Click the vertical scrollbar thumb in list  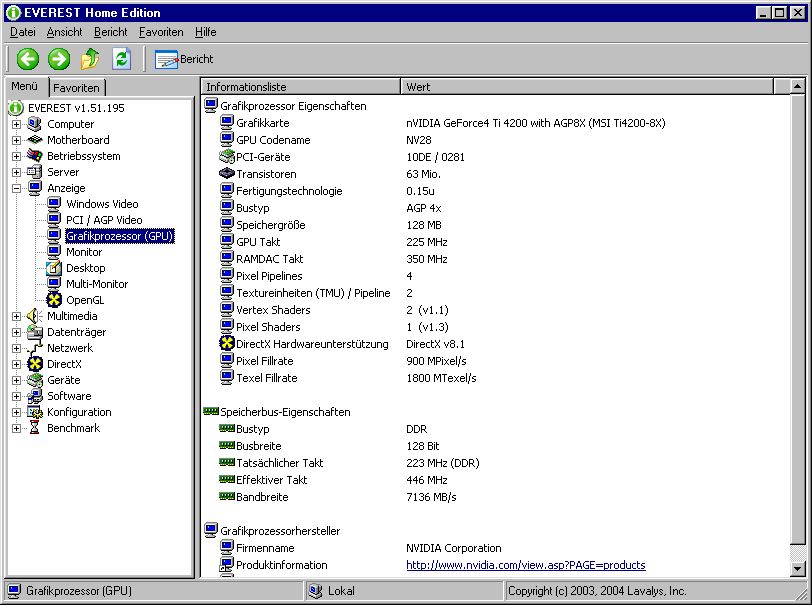pyautogui.click(x=798, y=319)
